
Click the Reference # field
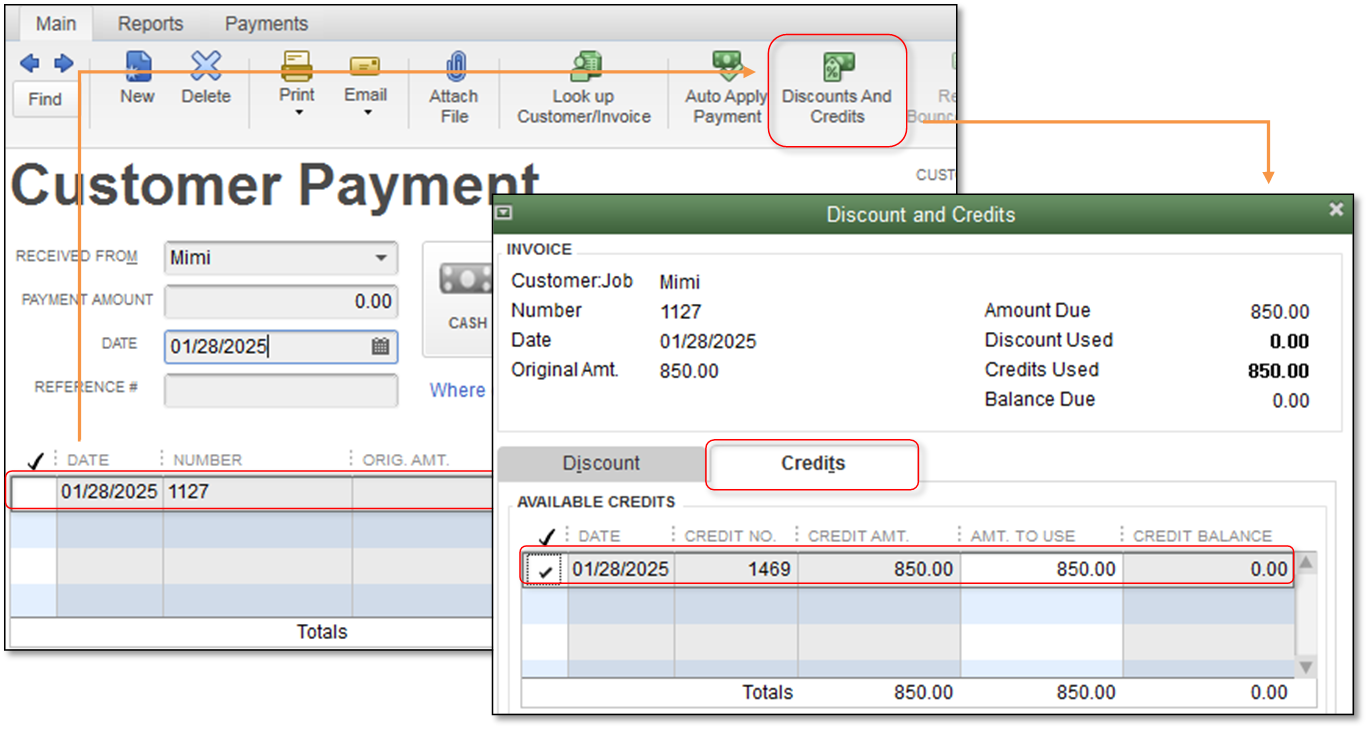coord(281,390)
